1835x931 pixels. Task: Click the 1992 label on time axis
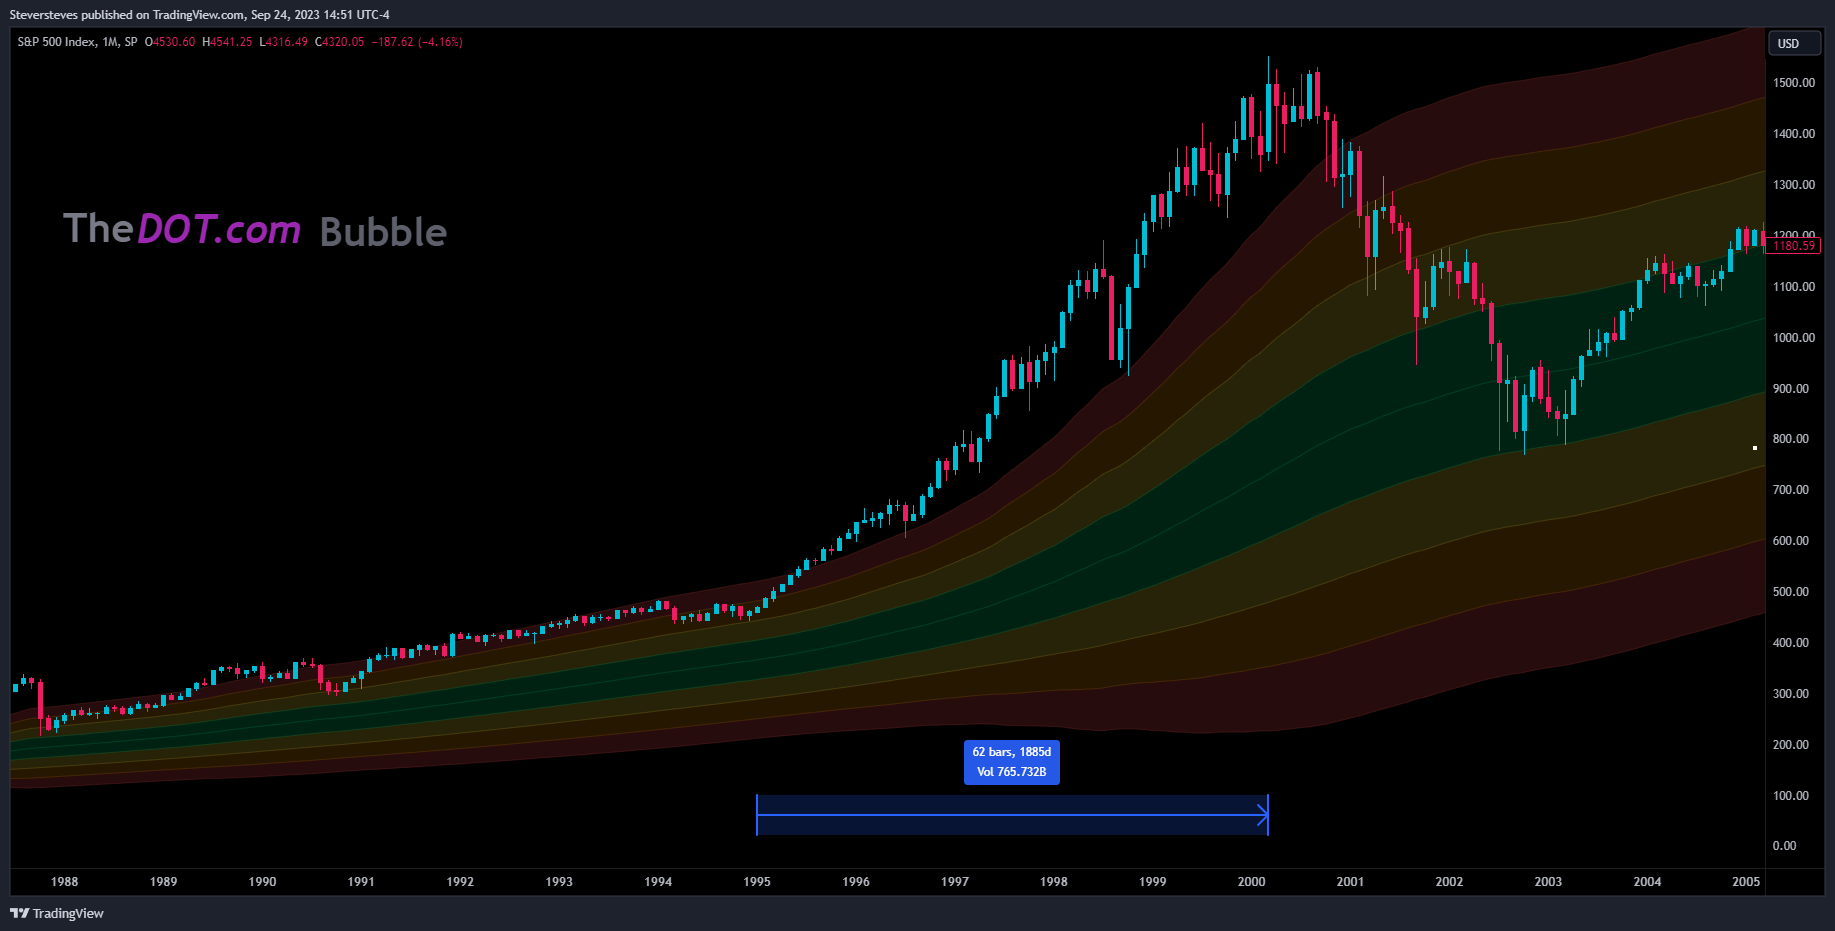(x=461, y=882)
